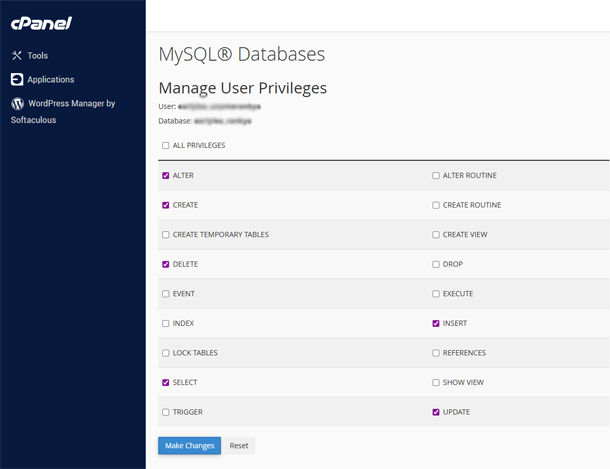This screenshot has width=610, height=469.
Task: Click the Database: label
Action: point(175,121)
